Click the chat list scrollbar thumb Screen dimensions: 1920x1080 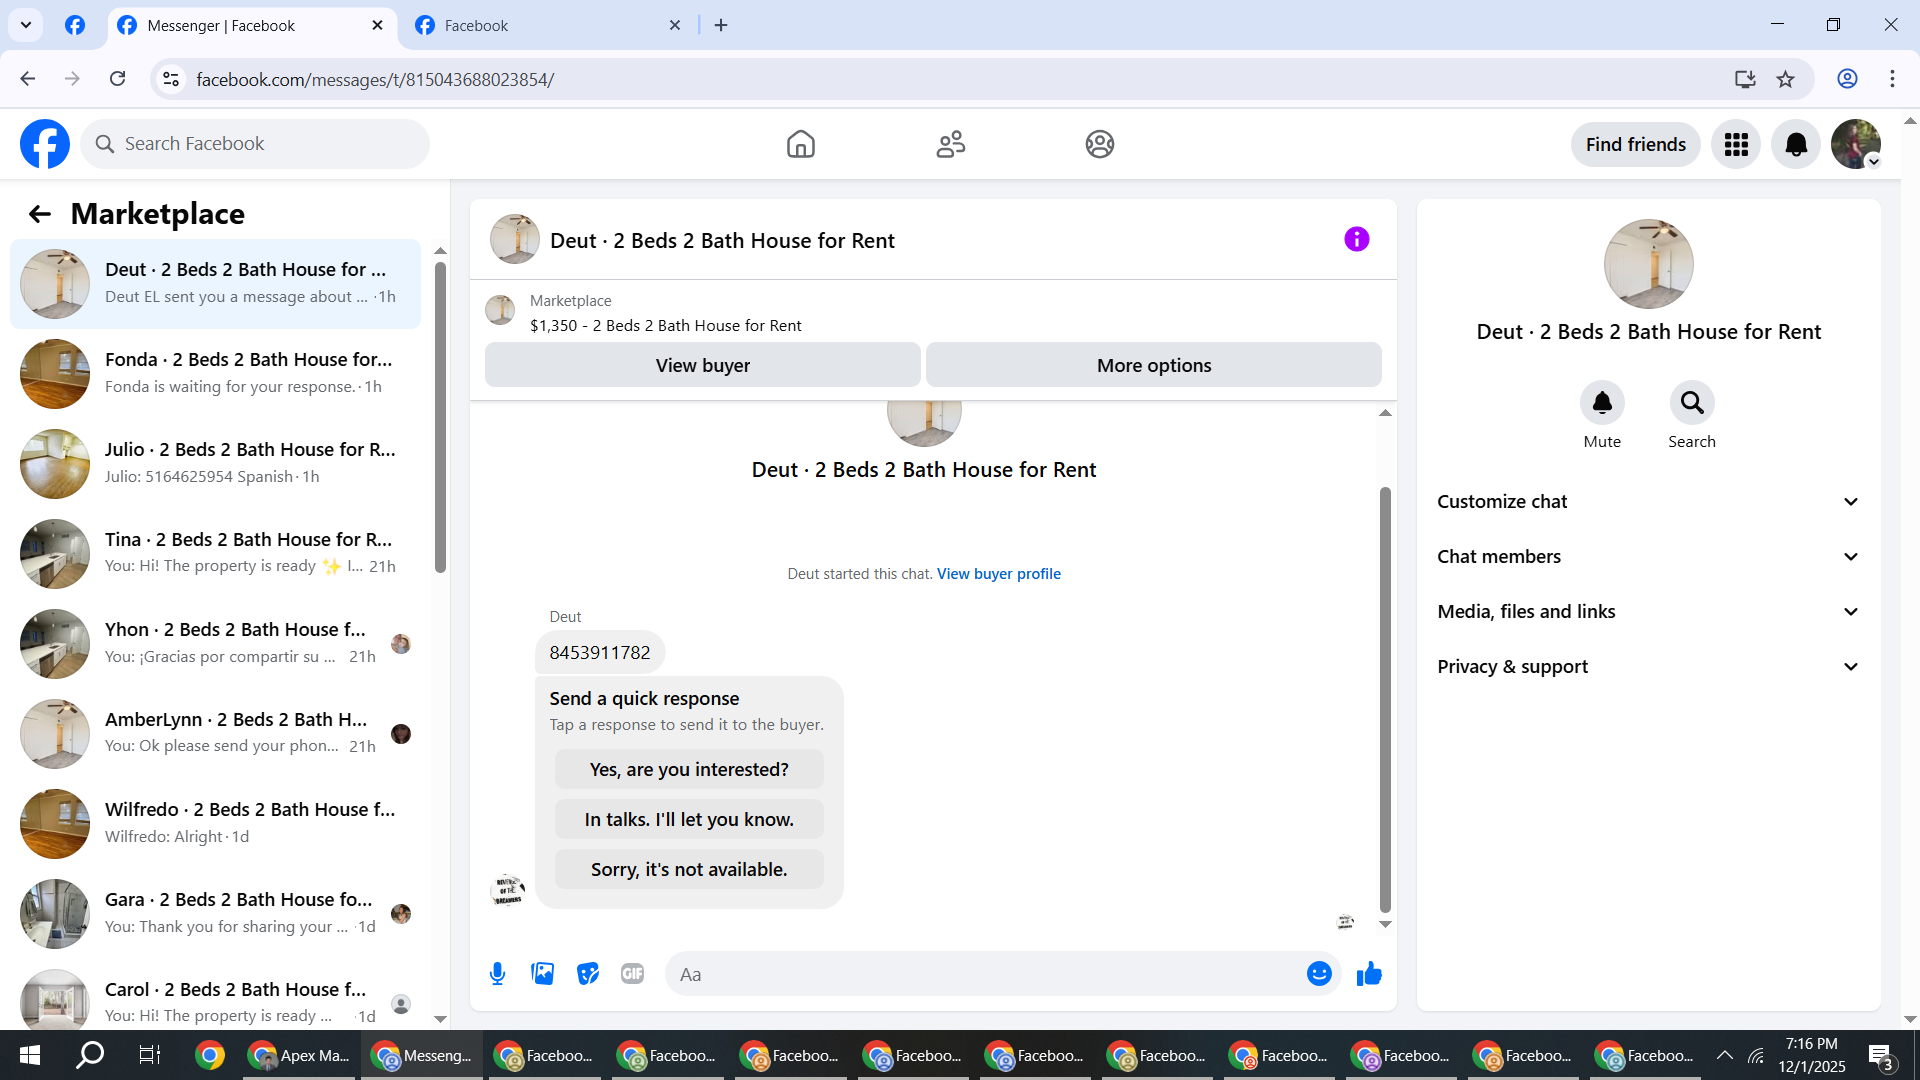click(440, 417)
